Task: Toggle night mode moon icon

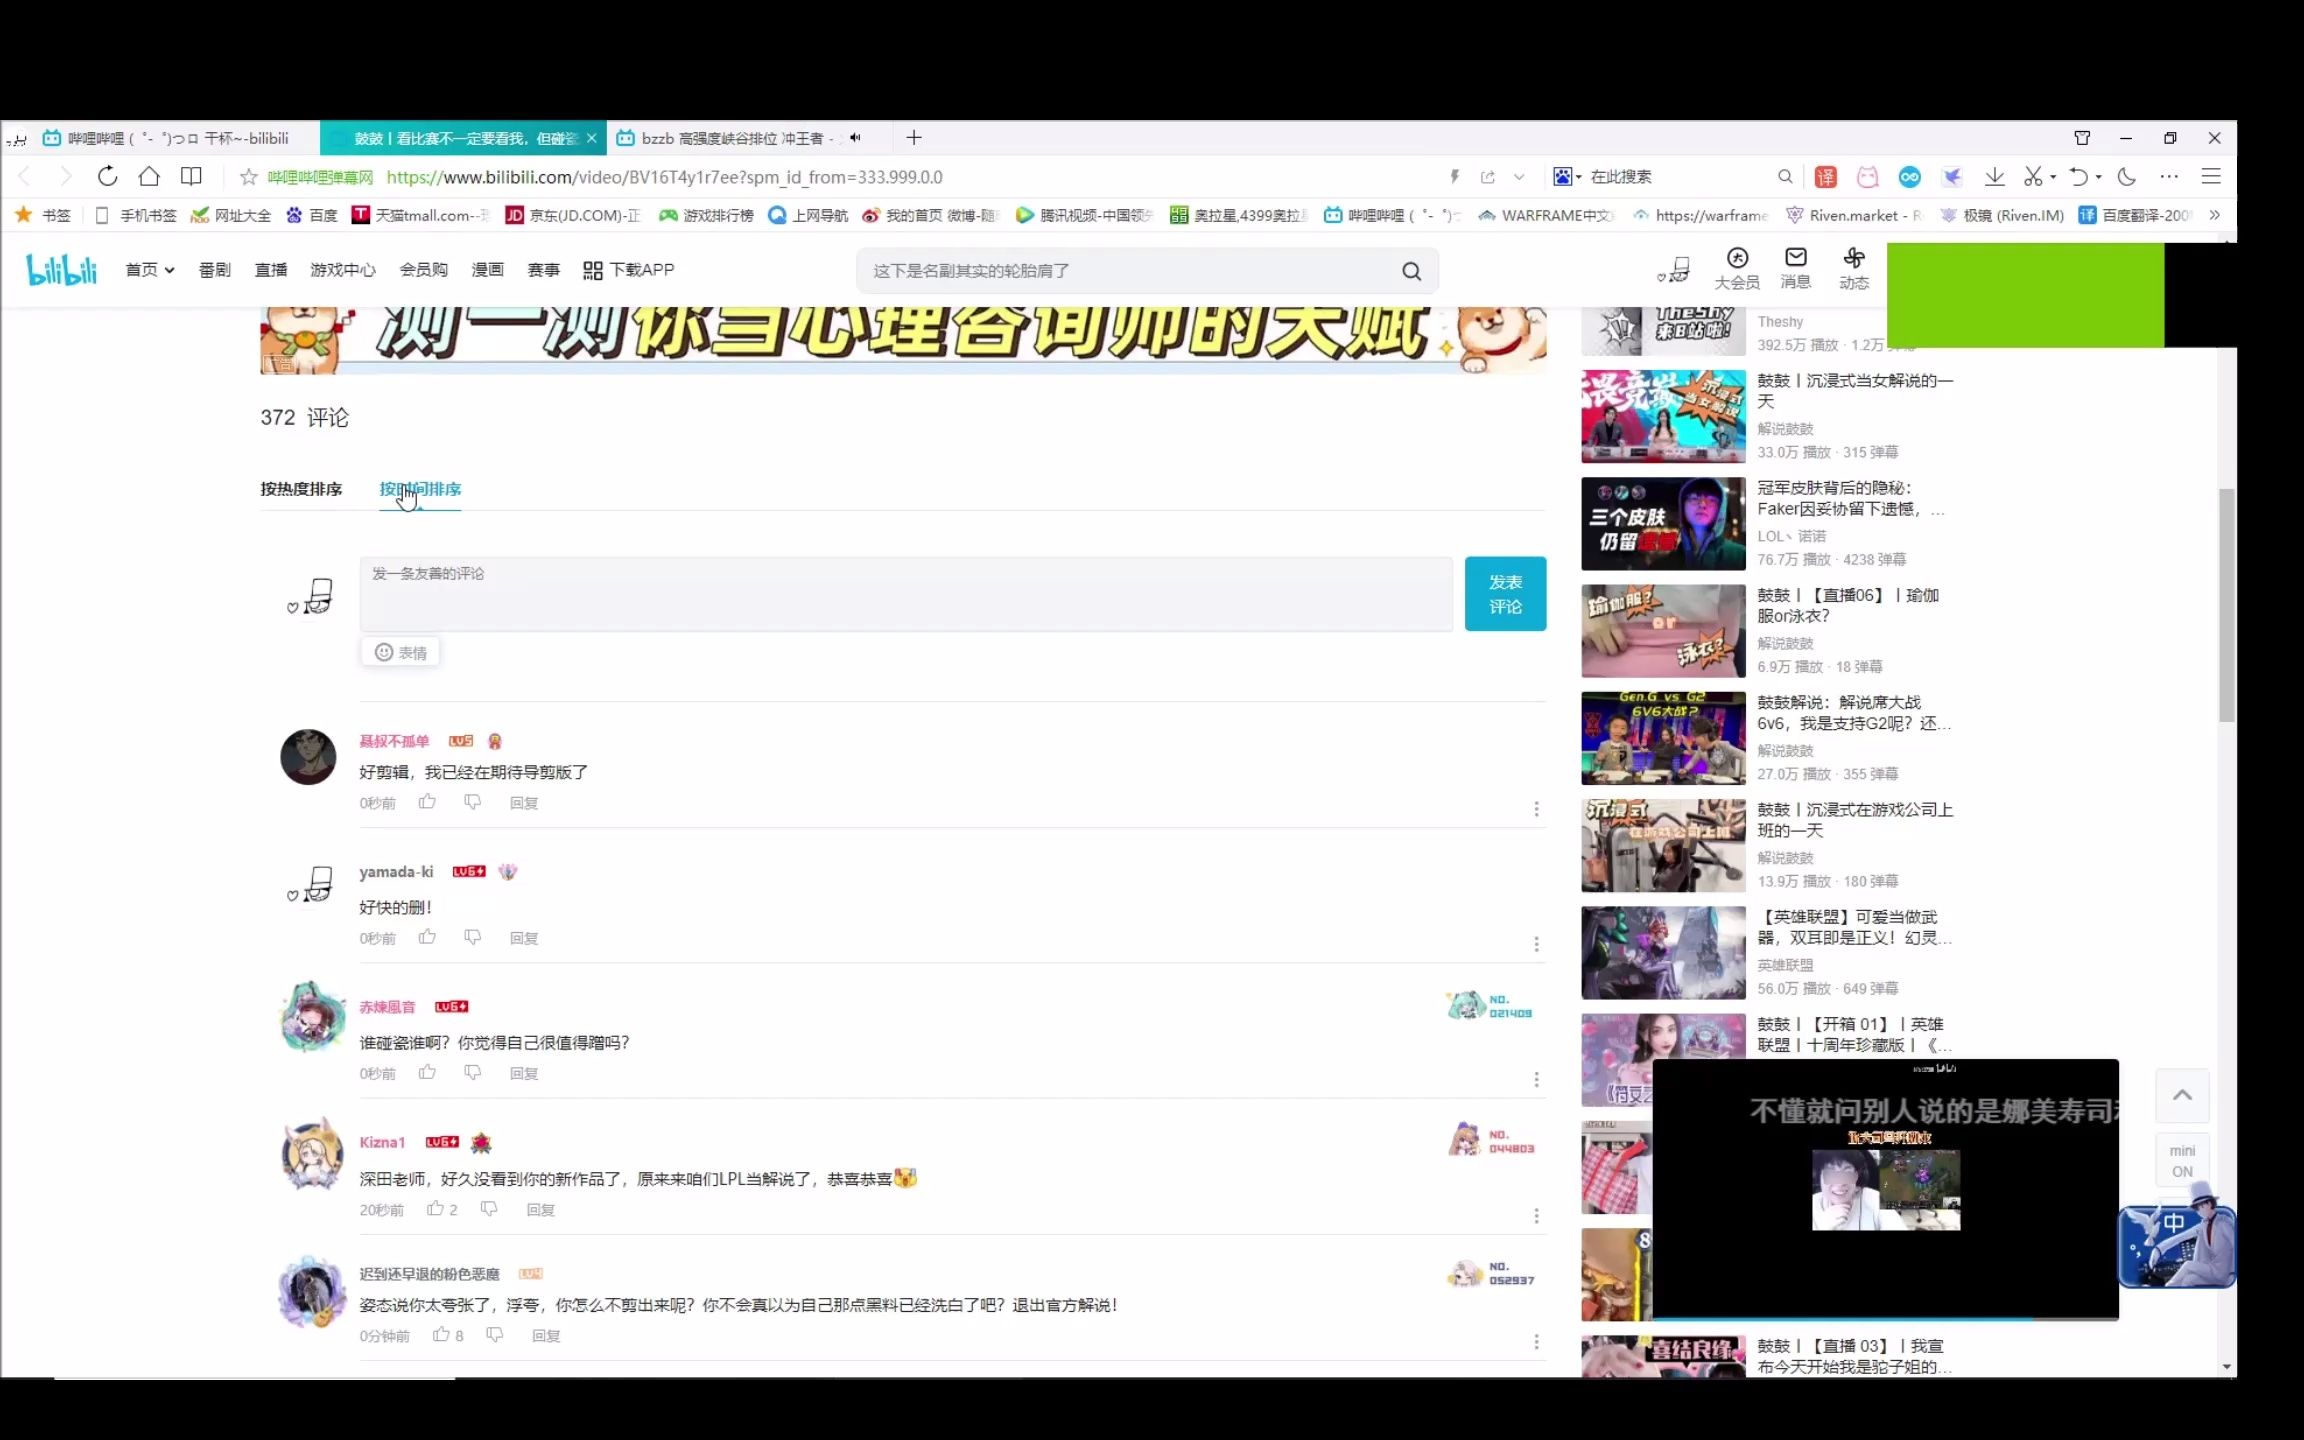Action: [2127, 177]
